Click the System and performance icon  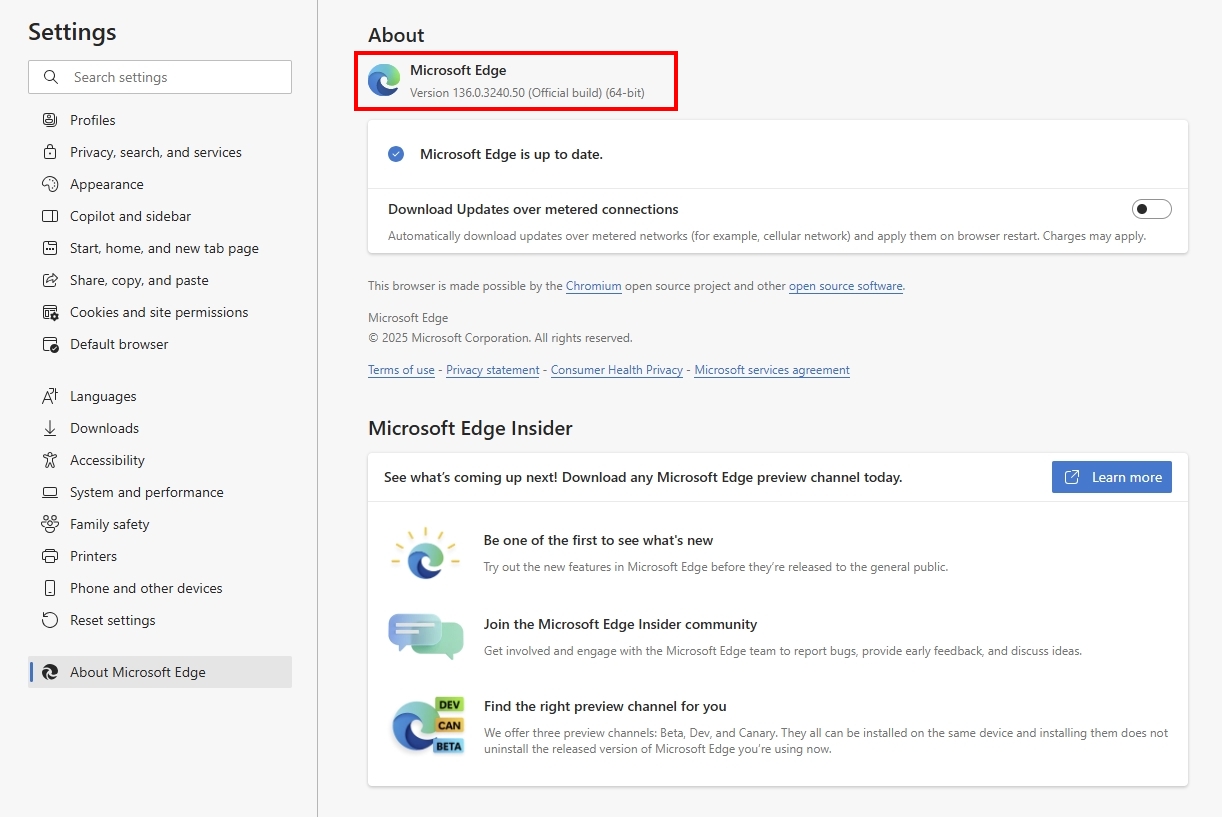[50, 492]
